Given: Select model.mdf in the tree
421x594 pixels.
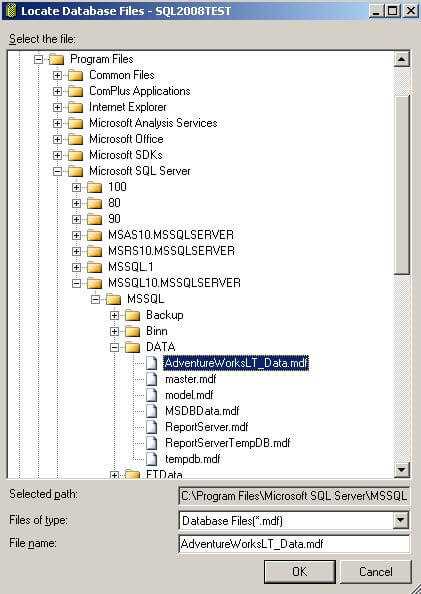Looking at the screenshot, I should (189, 395).
